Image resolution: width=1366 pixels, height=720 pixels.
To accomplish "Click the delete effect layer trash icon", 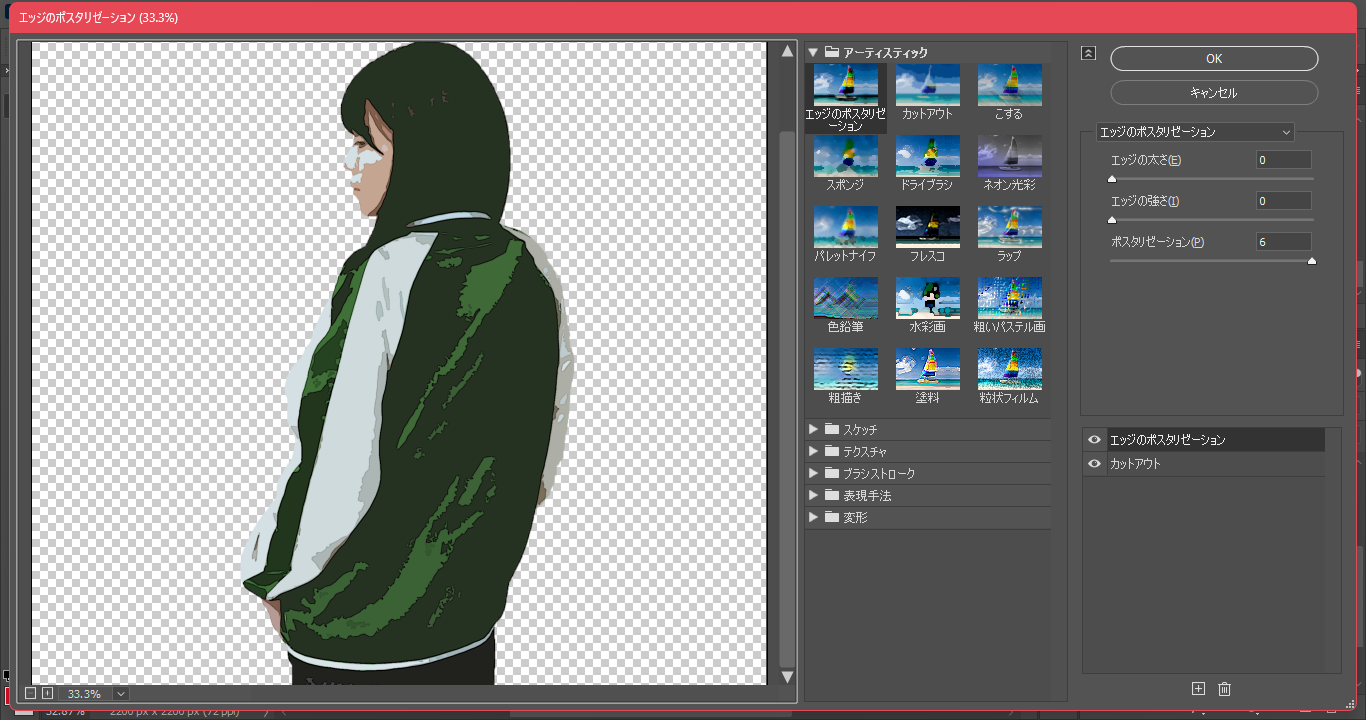I will coord(1224,688).
